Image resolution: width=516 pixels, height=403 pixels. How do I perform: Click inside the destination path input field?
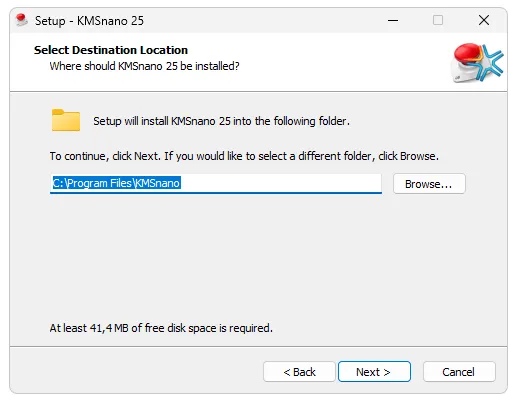point(216,183)
